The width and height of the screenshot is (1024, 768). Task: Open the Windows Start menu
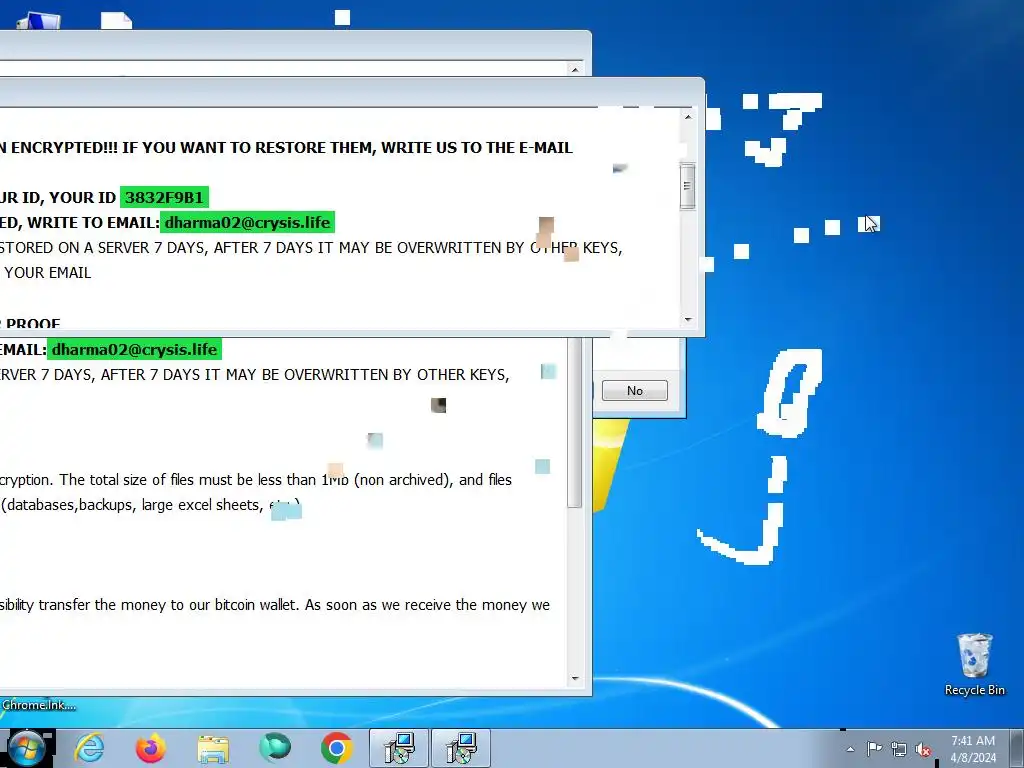click(25, 748)
